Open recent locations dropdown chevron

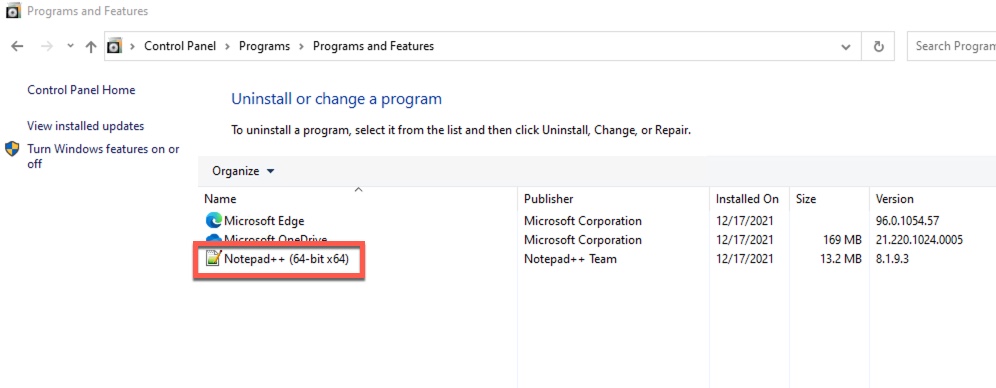coord(71,46)
